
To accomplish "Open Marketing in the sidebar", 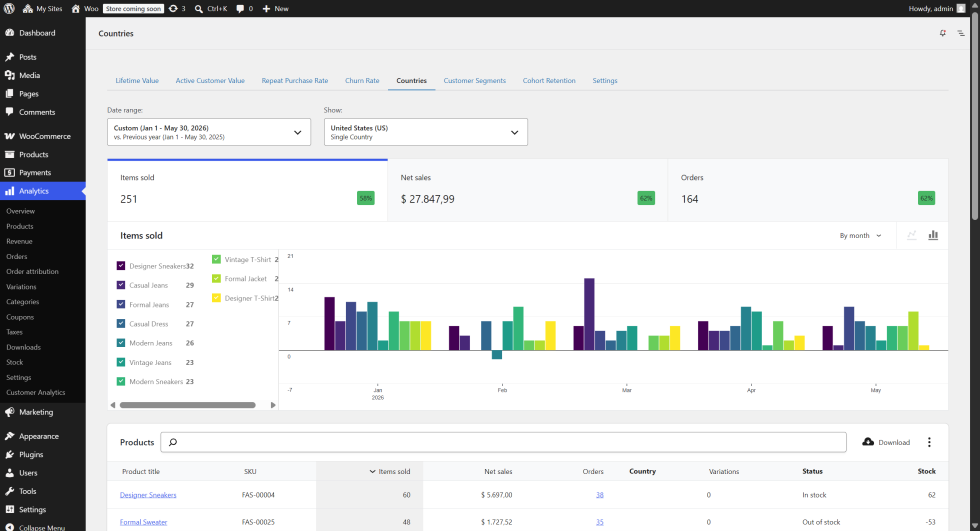I will (x=36, y=412).
